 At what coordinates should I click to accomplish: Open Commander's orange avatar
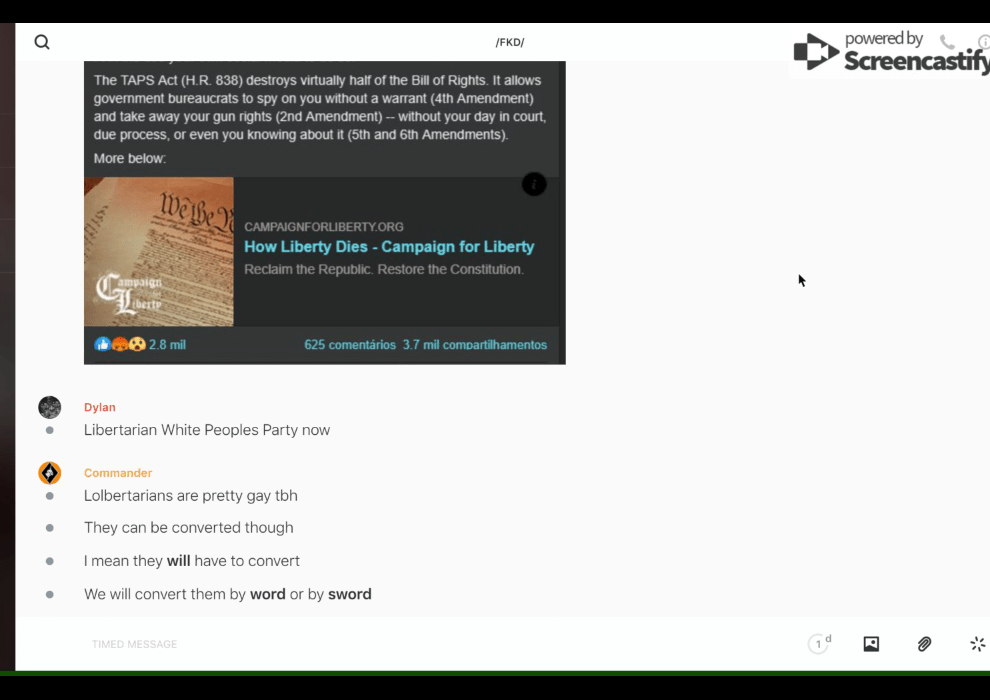(x=50, y=473)
